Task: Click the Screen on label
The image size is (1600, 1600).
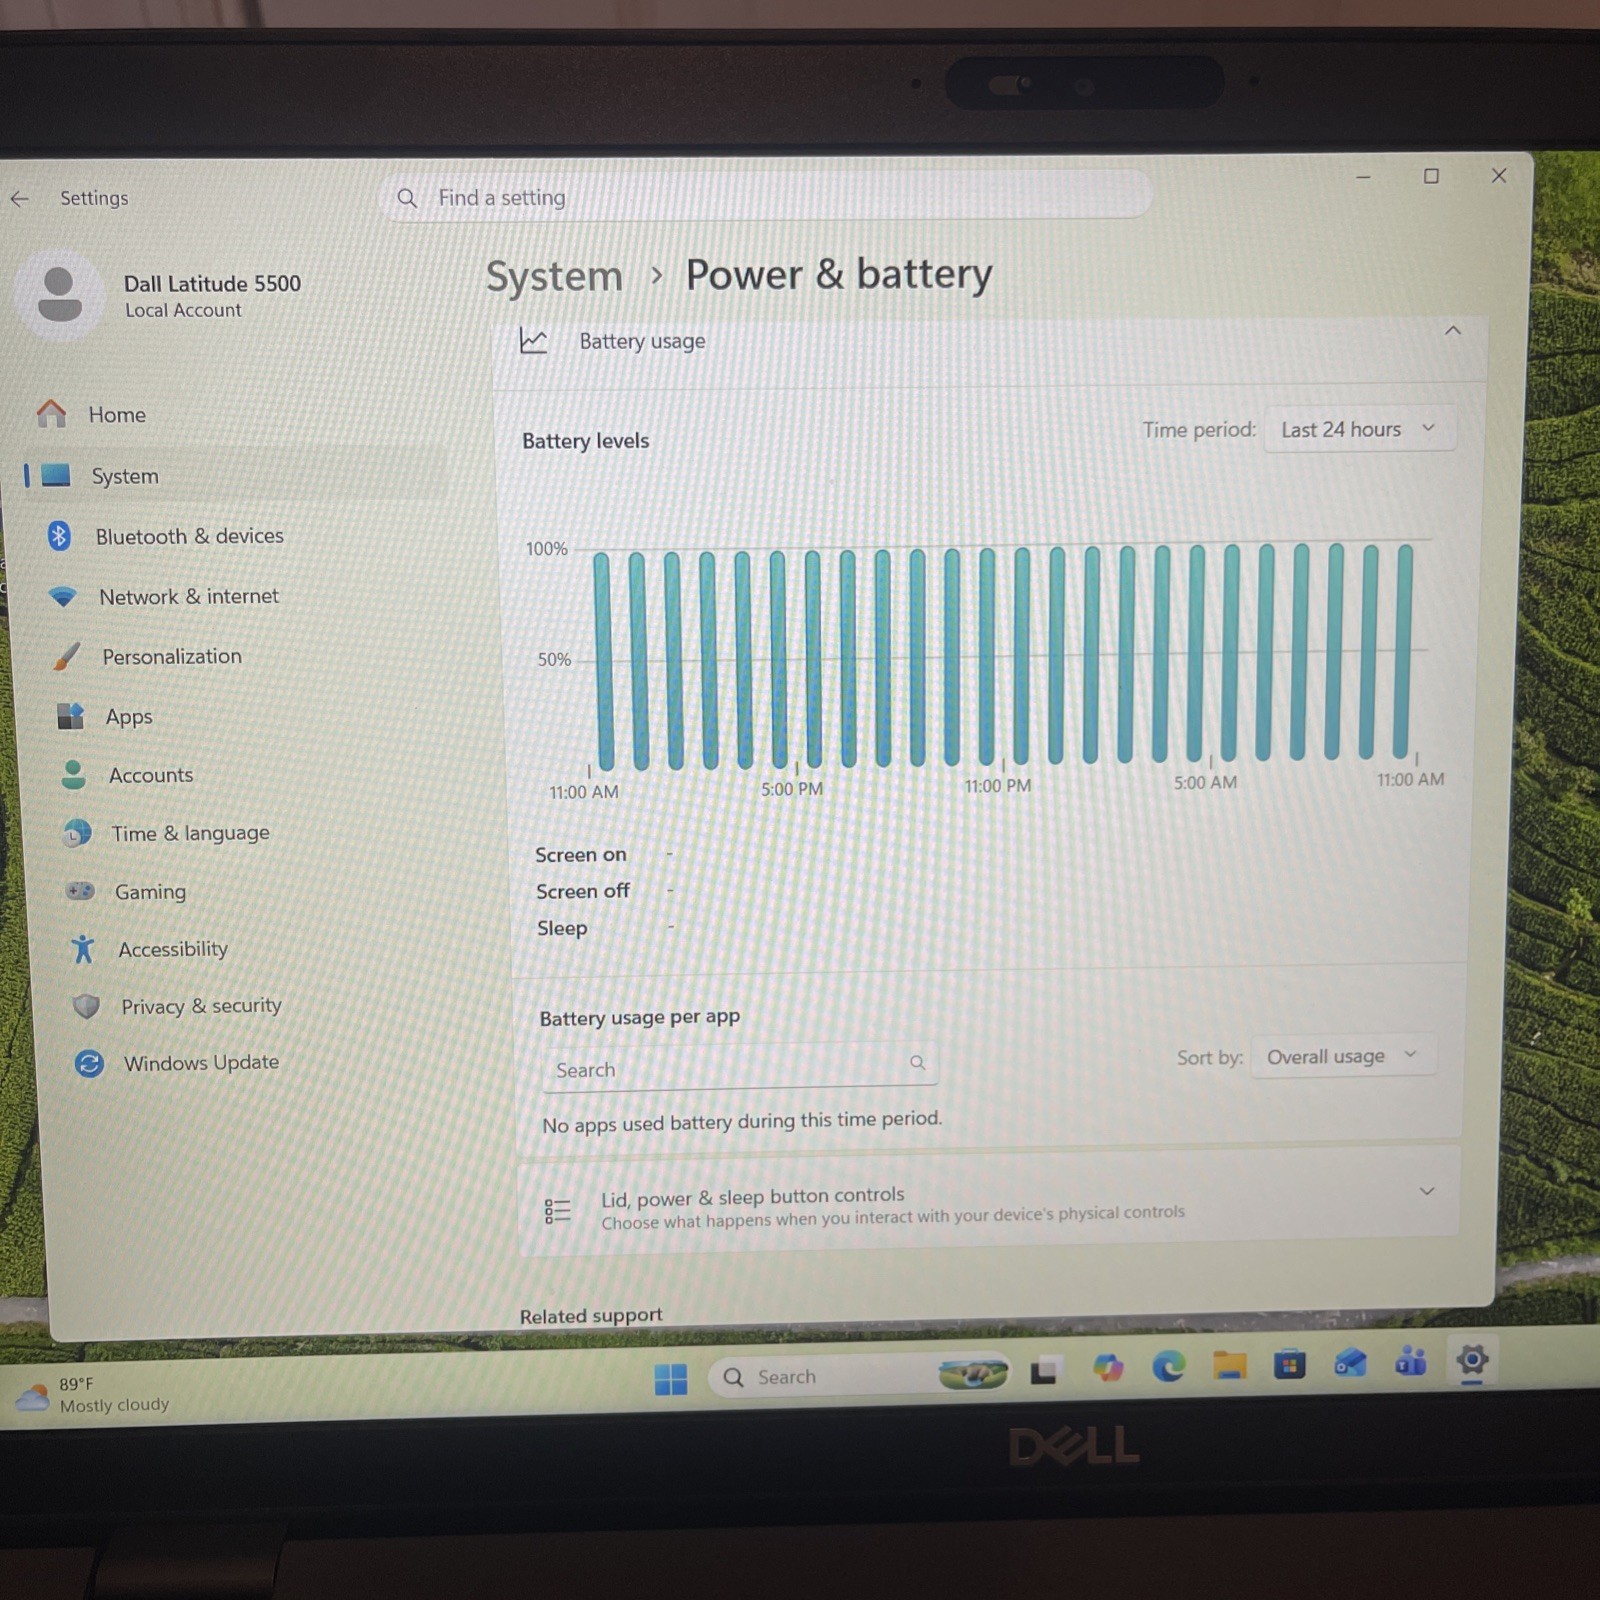Action: (x=581, y=855)
